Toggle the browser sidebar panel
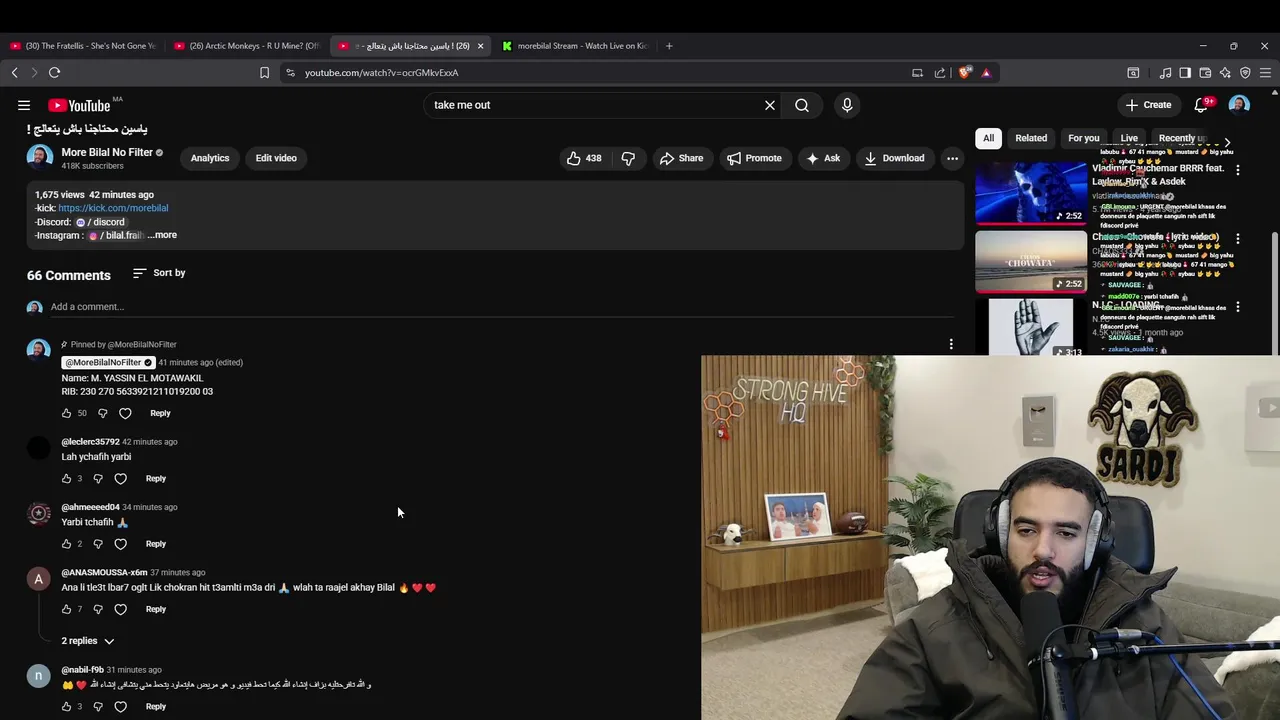This screenshot has width=1280, height=720. tap(1185, 73)
